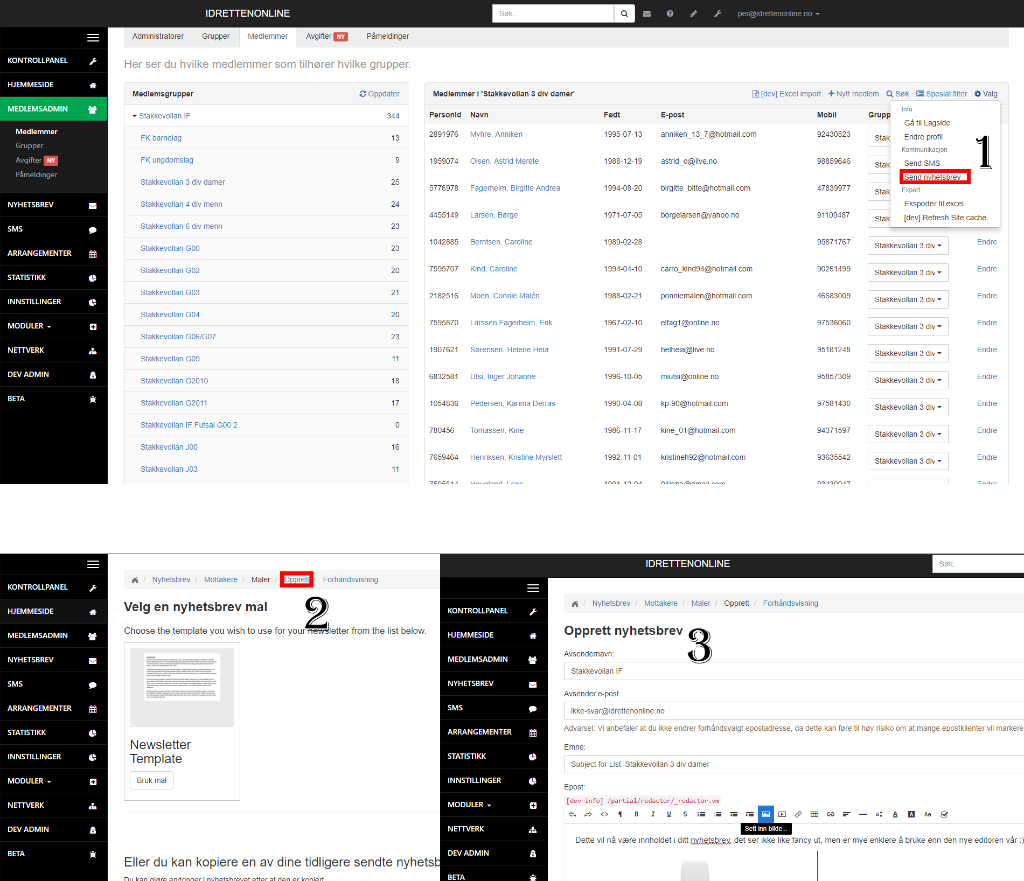Click the bold formatting icon in editor toolbar

click(637, 814)
